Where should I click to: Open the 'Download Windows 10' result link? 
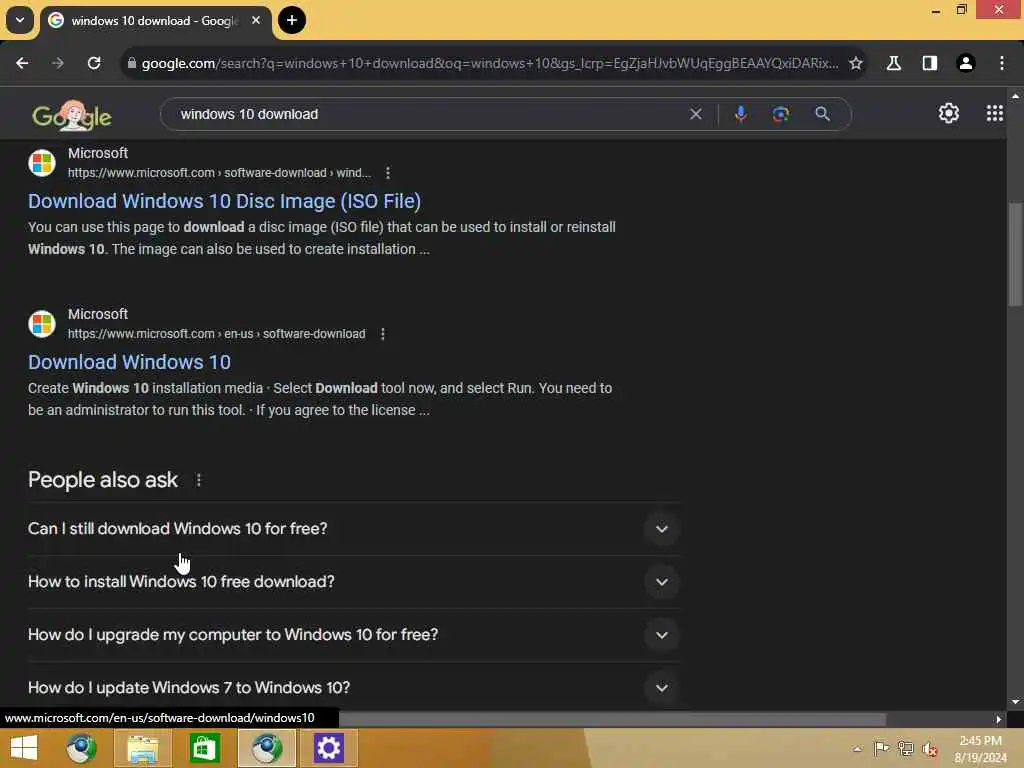coord(129,362)
